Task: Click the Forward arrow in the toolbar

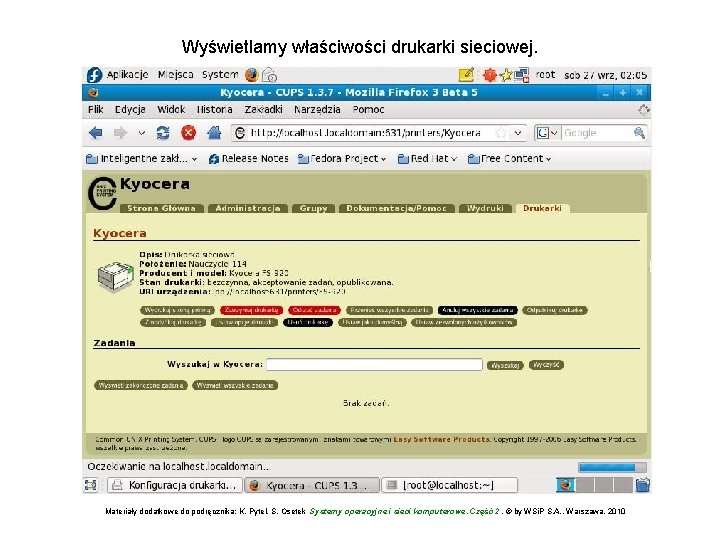Action: click(120, 133)
